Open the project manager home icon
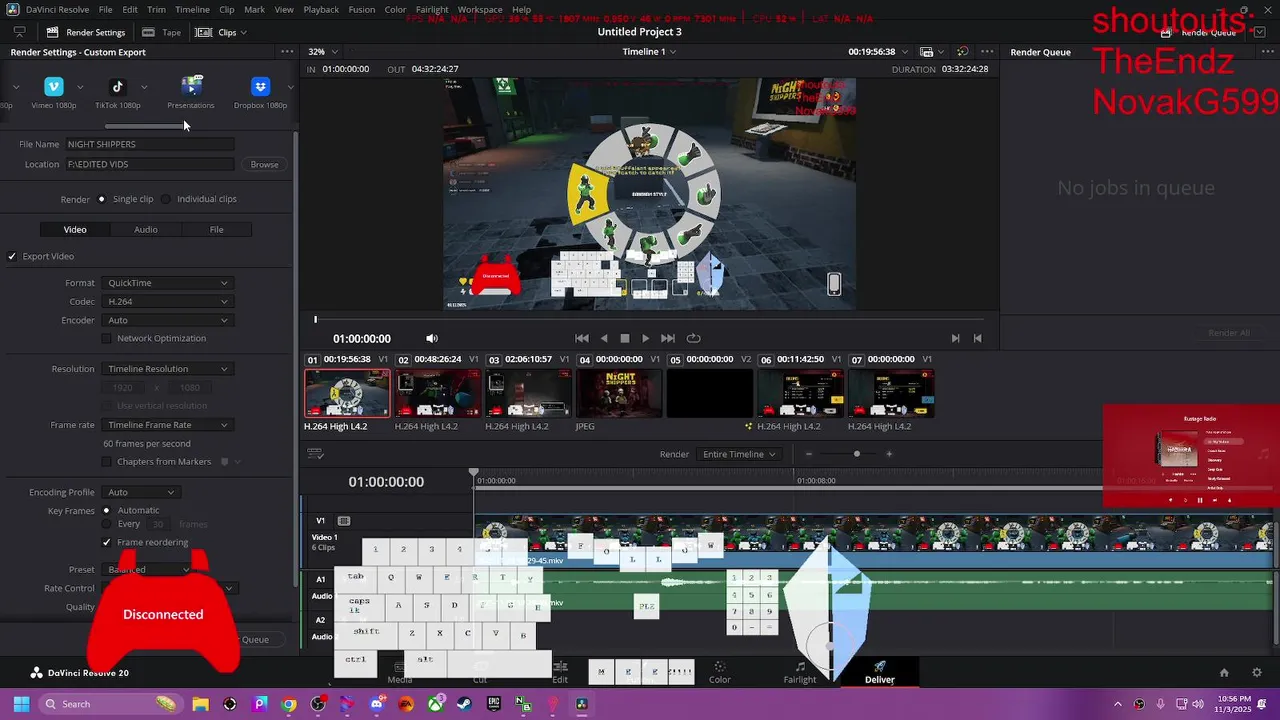This screenshot has height=720, width=1280. [x=1224, y=673]
